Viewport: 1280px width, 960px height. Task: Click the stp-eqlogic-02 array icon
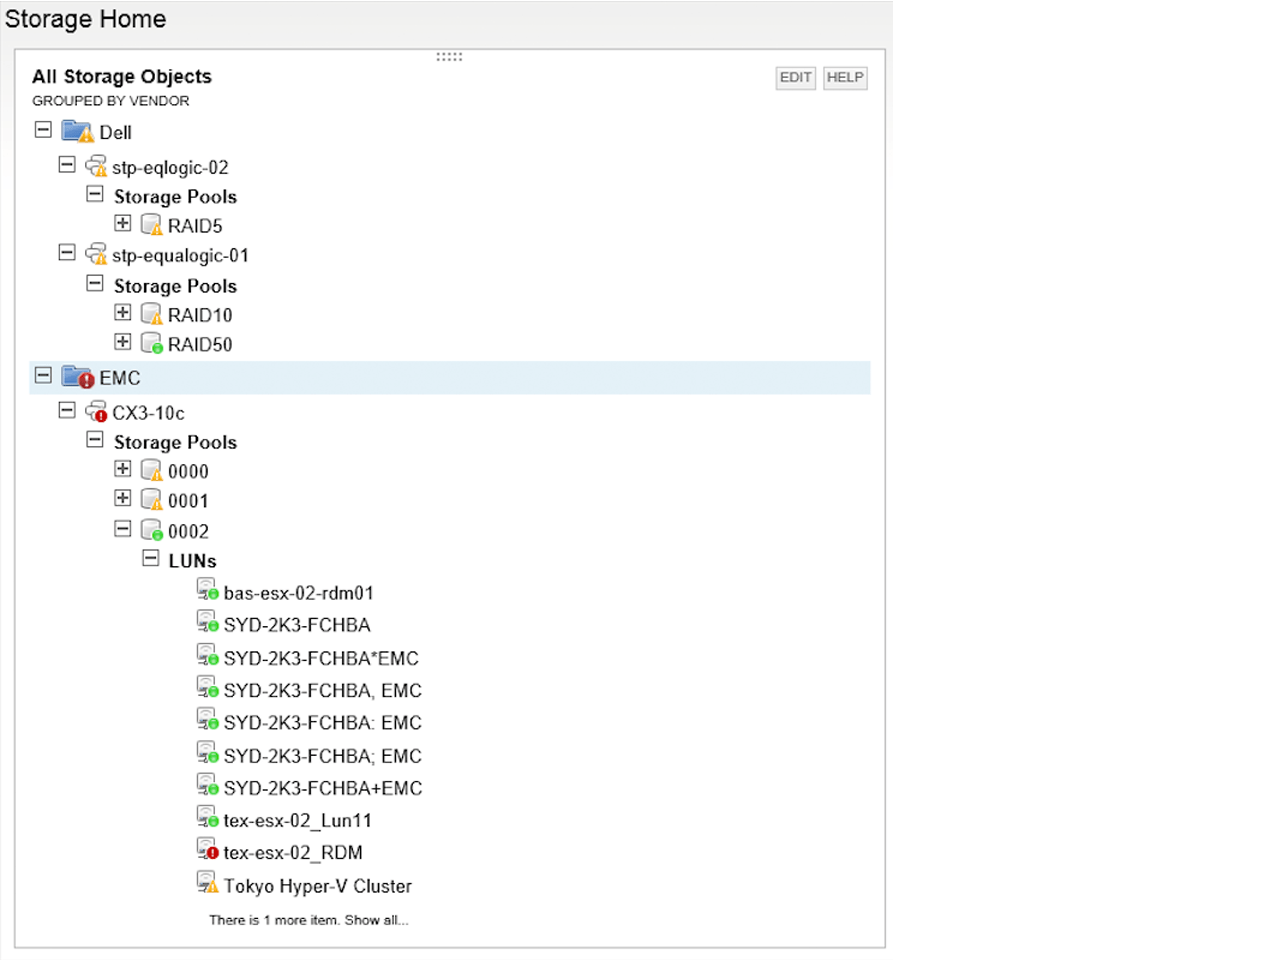click(x=96, y=167)
